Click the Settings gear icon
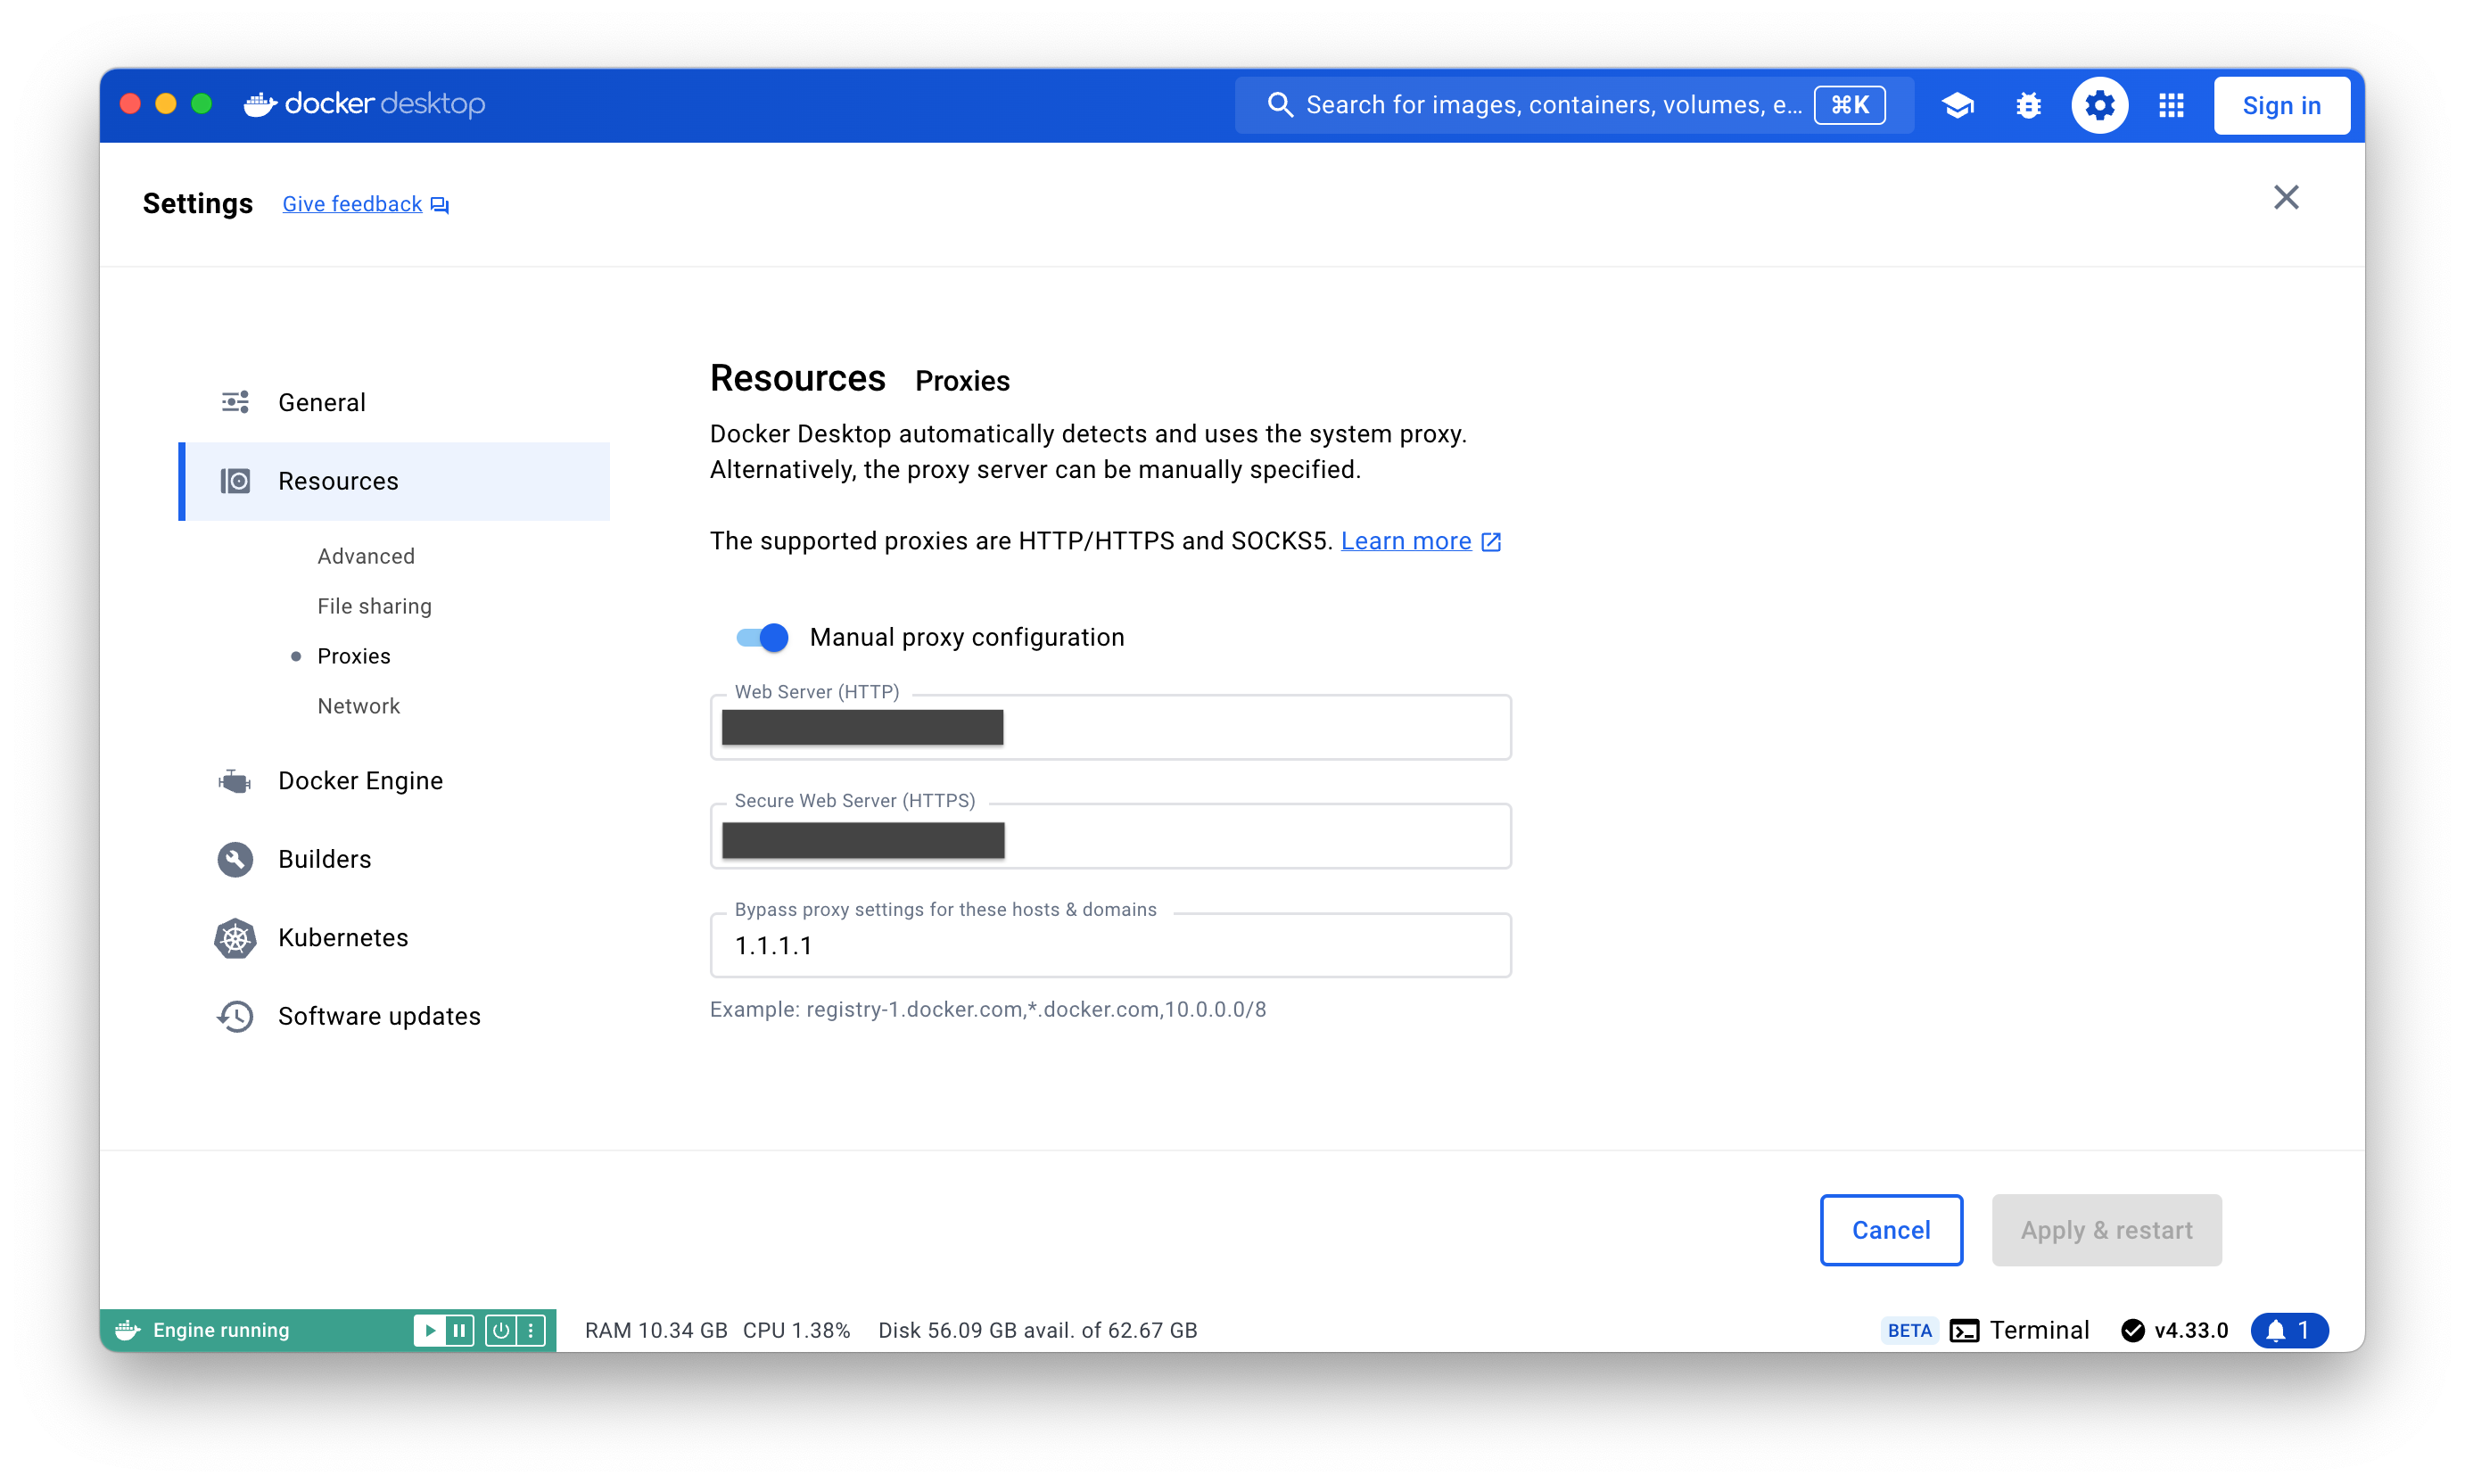 [x=2099, y=105]
